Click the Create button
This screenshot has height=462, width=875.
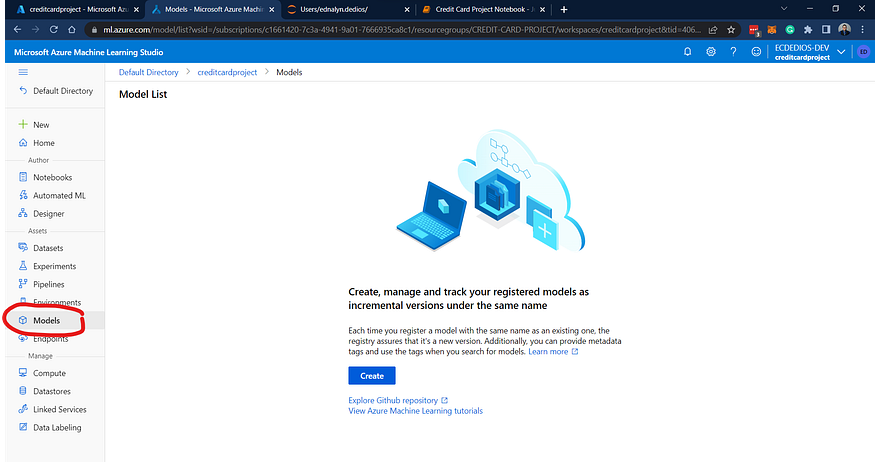(x=372, y=376)
